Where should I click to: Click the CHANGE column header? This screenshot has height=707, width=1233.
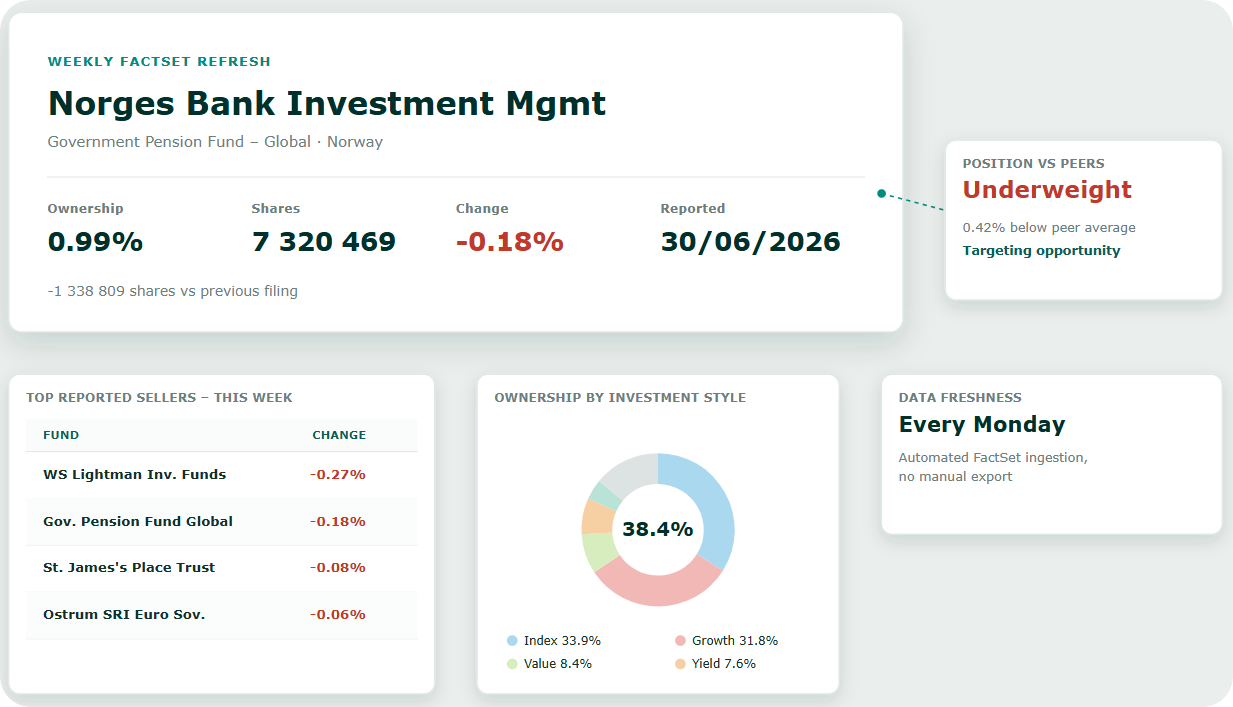click(x=339, y=435)
